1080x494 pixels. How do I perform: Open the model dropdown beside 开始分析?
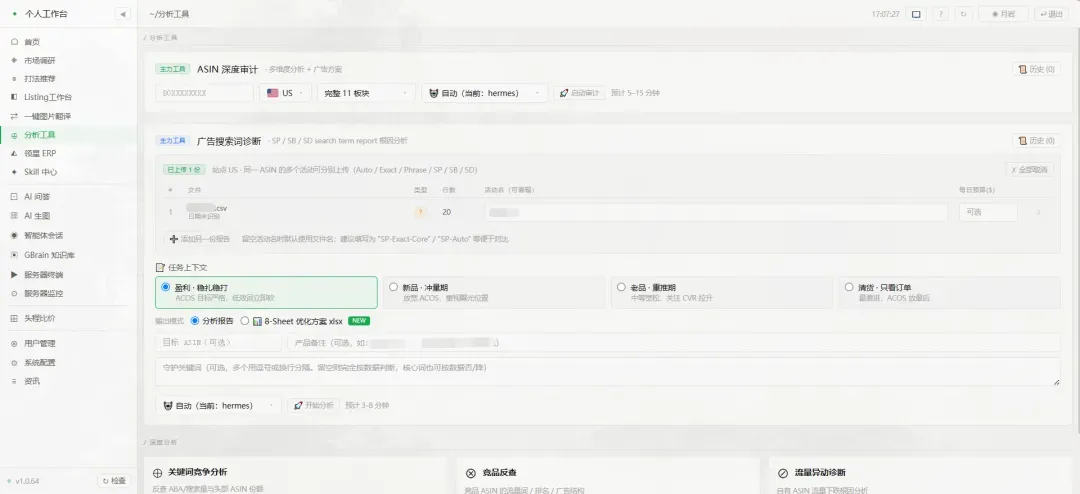pyautogui.click(x=218, y=406)
